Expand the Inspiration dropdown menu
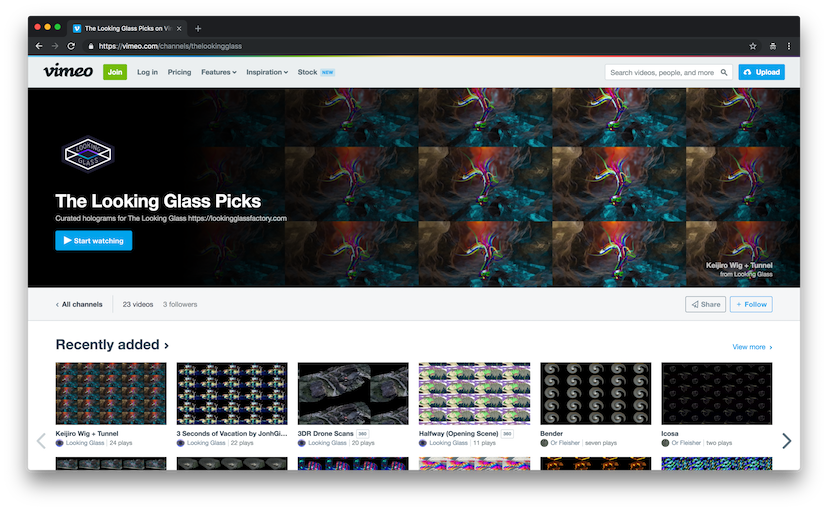 267,72
